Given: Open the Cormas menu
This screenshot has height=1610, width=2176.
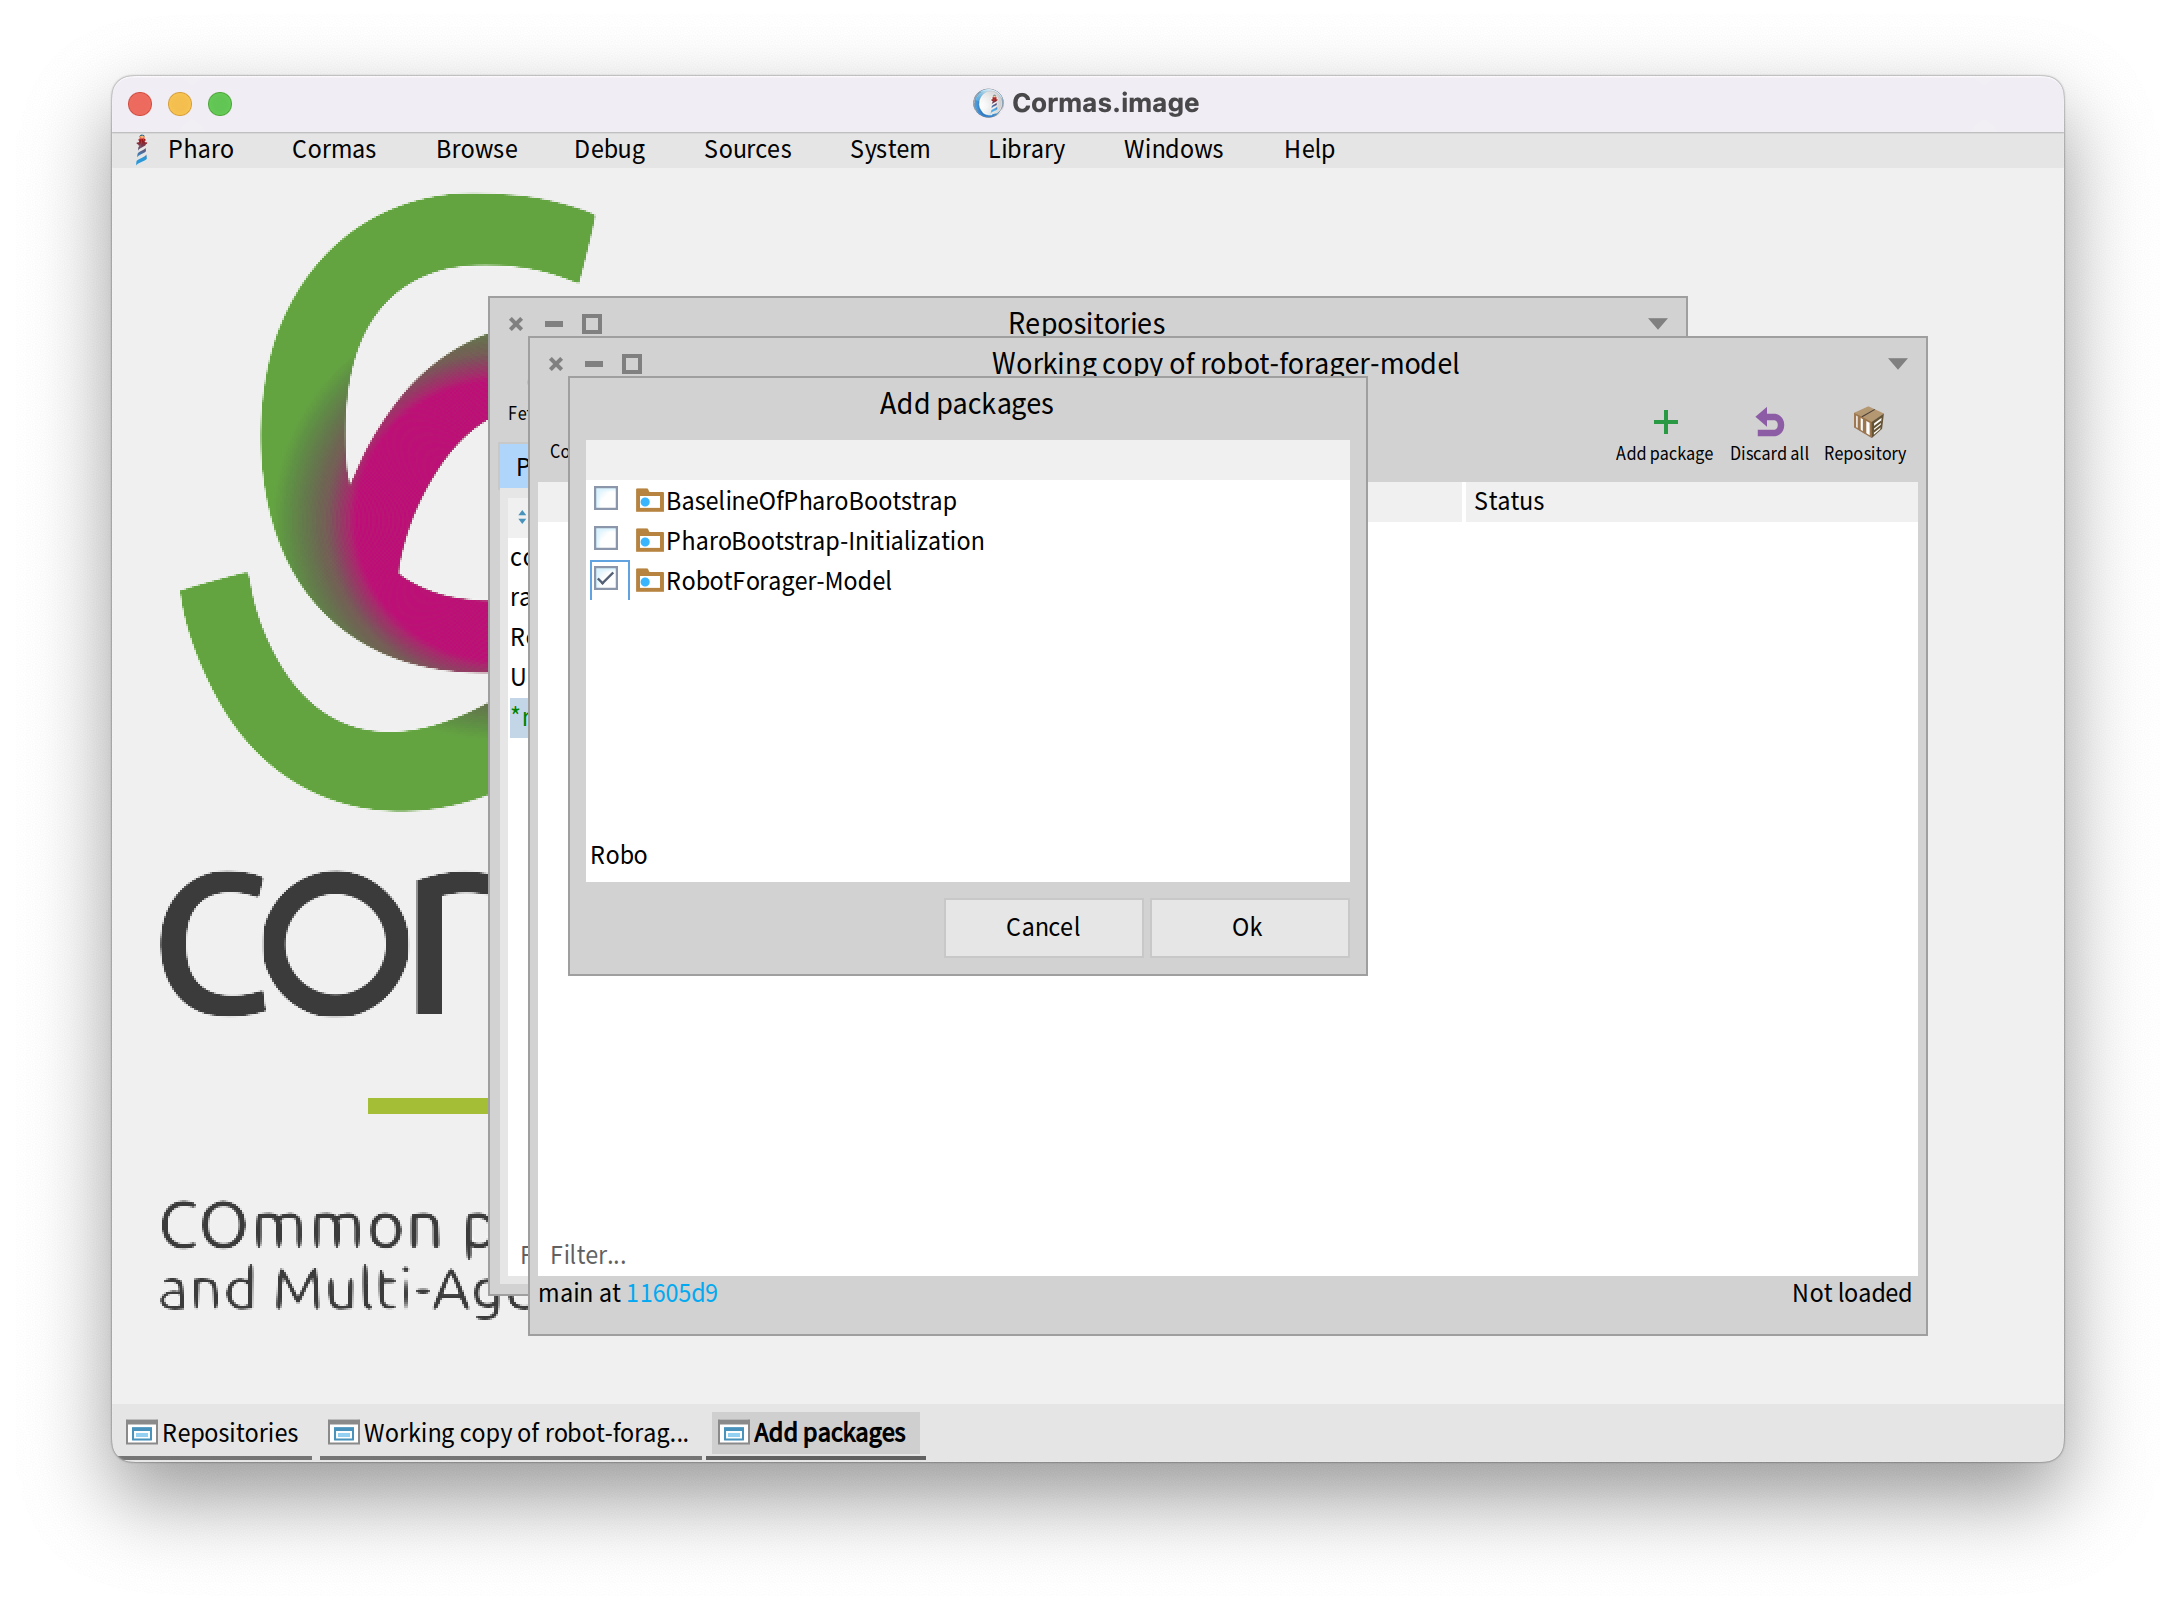Looking at the screenshot, I should pyautogui.click(x=334, y=150).
